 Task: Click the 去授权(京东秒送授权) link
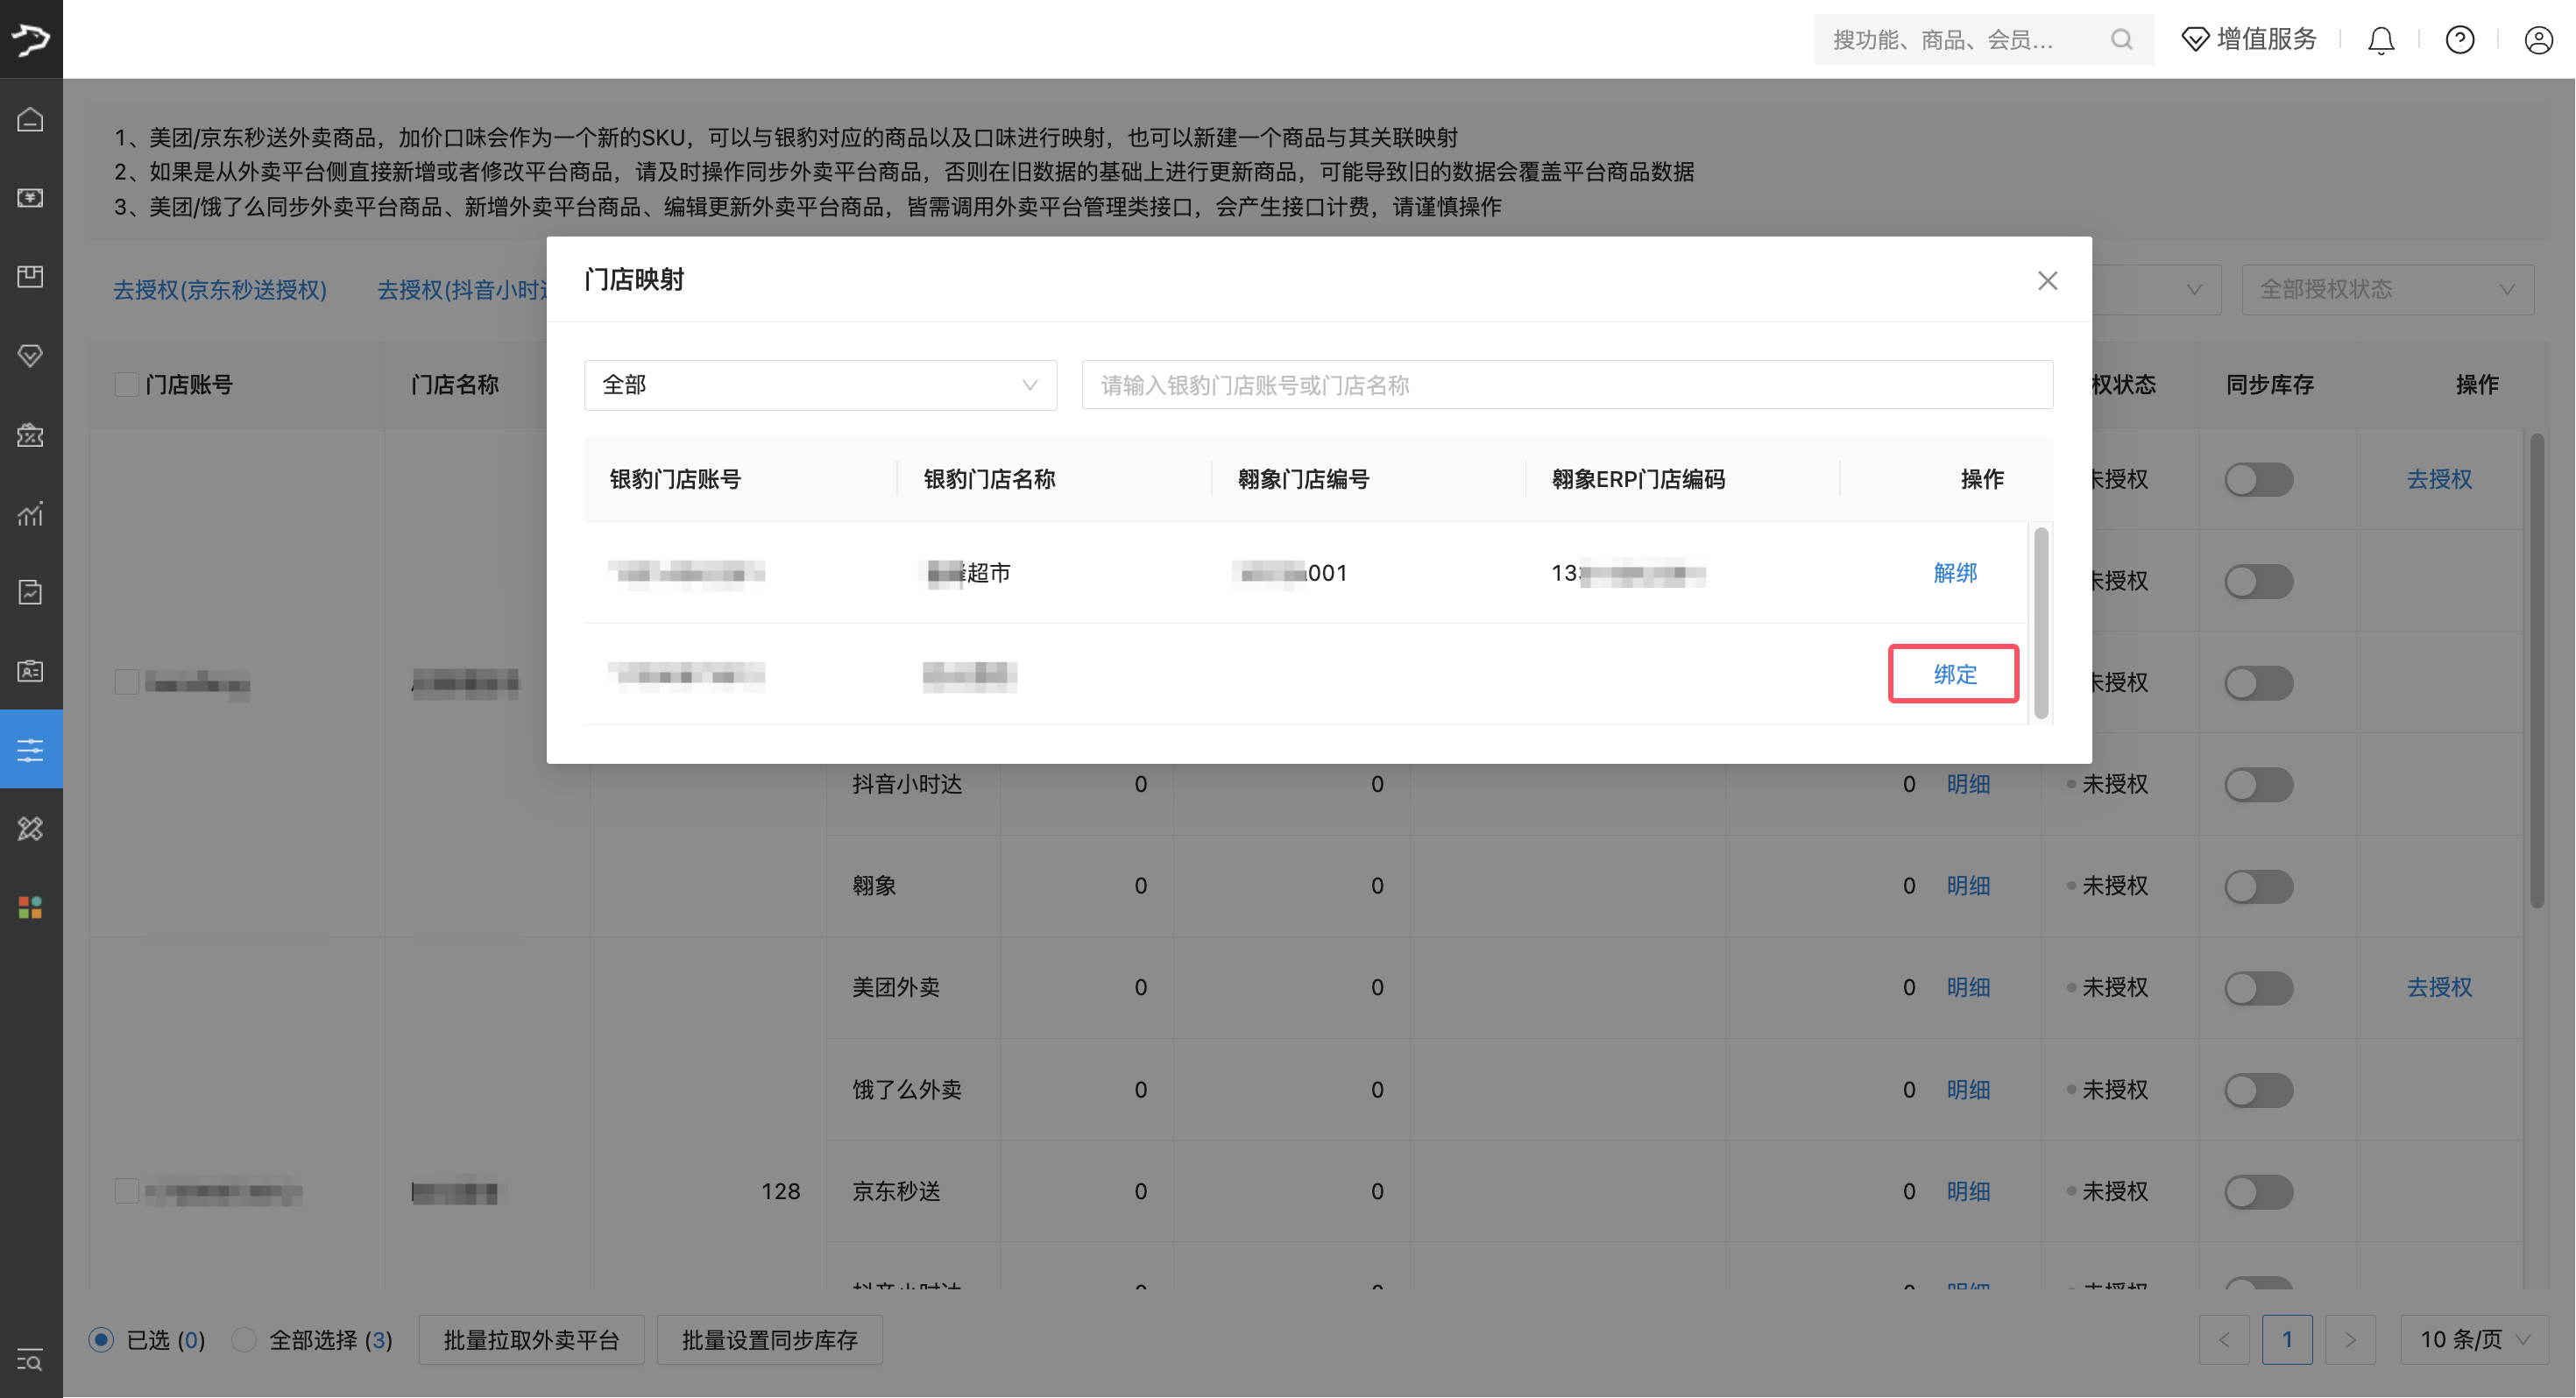pyautogui.click(x=221, y=290)
